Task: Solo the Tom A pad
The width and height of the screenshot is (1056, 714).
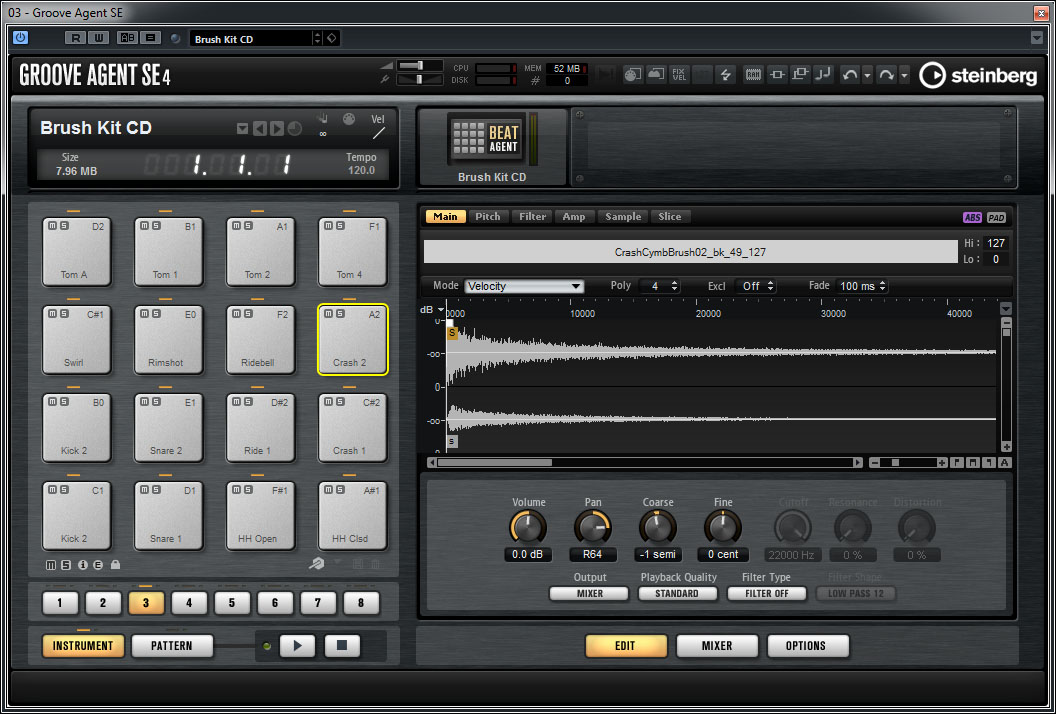Action: (x=64, y=226)
